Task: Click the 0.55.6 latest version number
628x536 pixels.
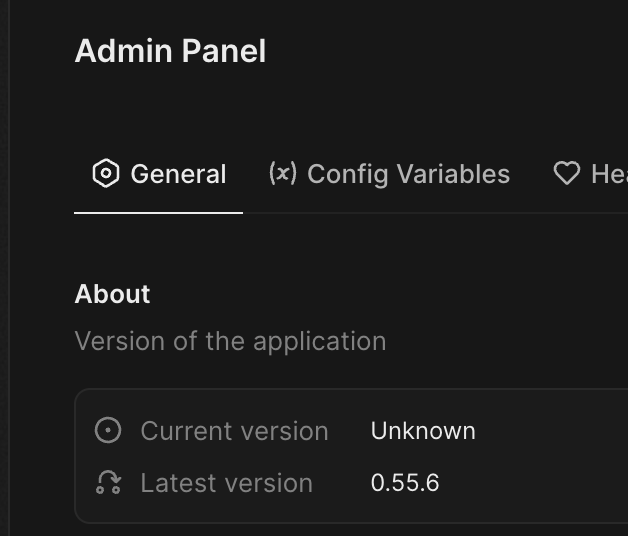Action: click(405, 483)
